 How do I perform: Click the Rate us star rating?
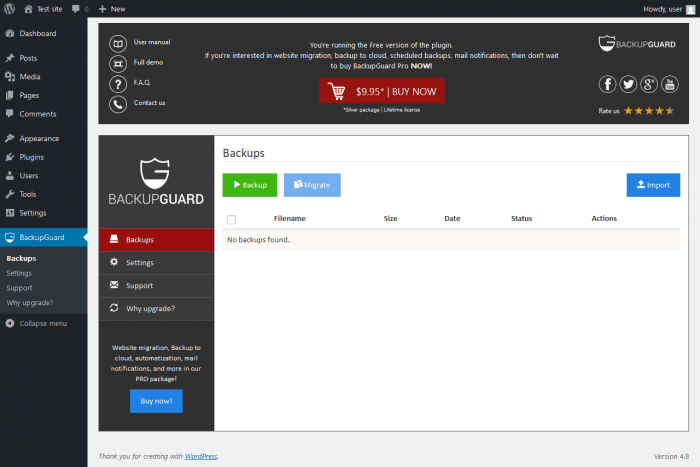click(649, 111)
